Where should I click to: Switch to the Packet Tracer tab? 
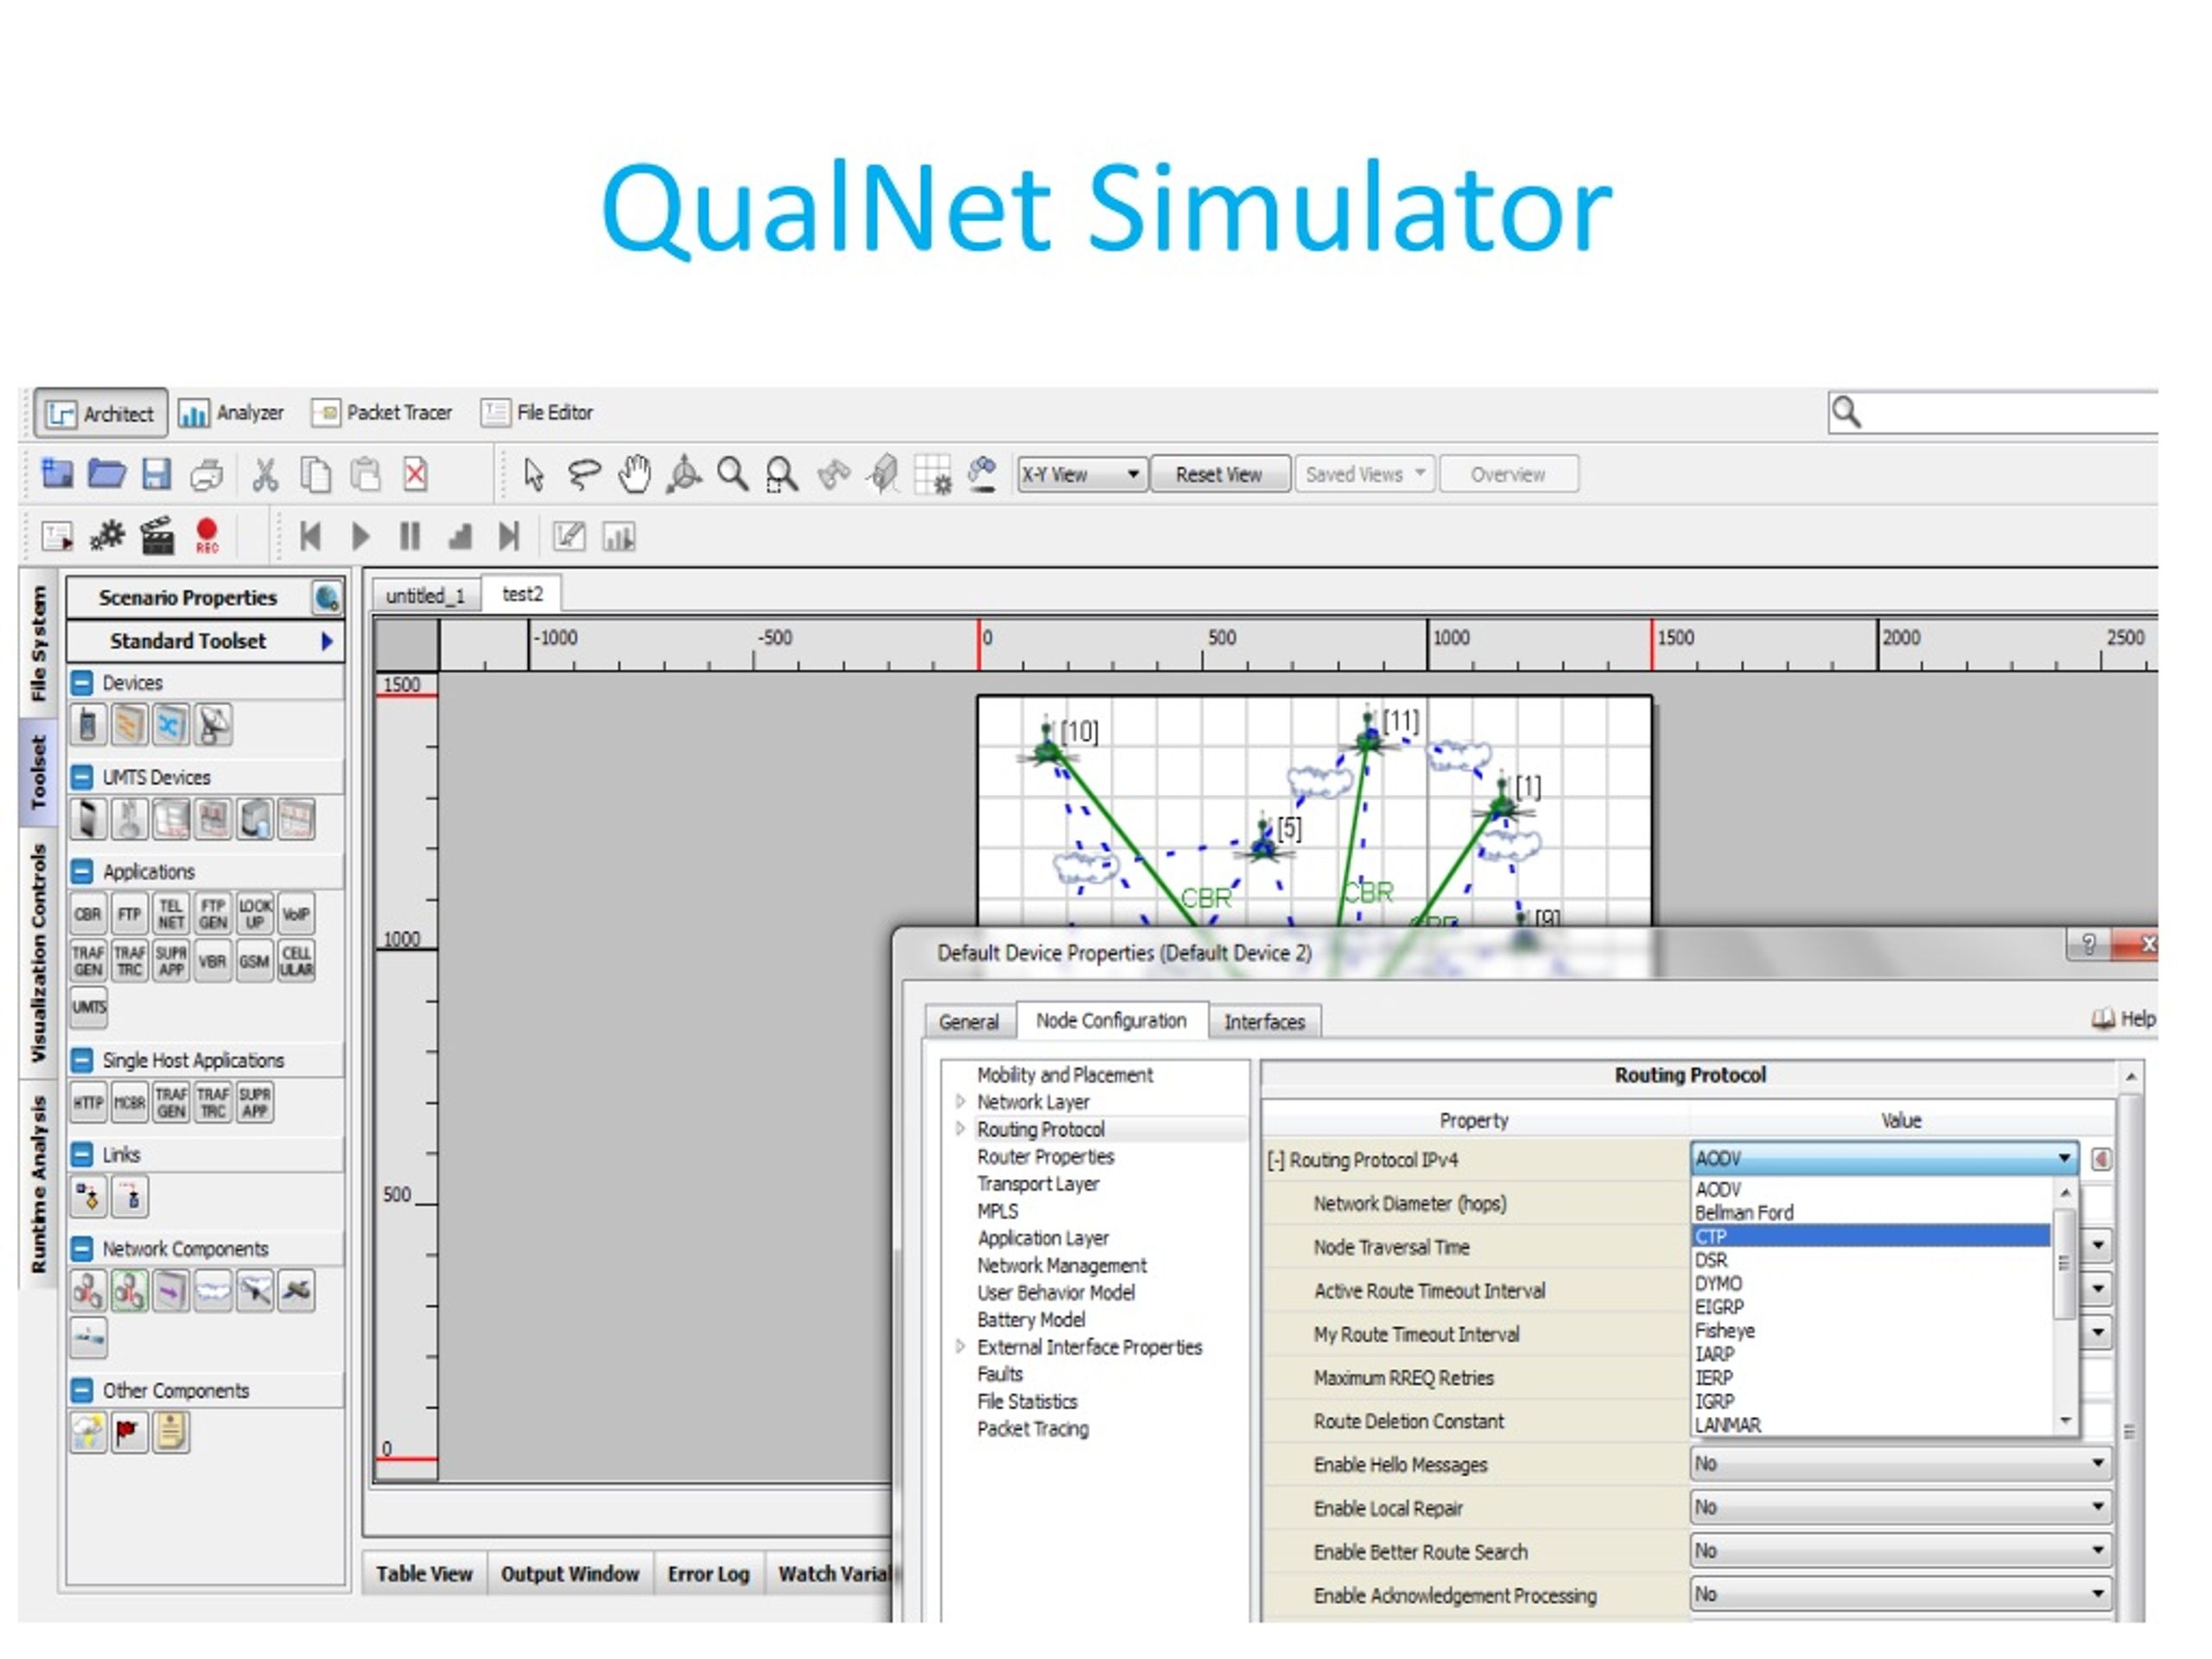(382, 413)
